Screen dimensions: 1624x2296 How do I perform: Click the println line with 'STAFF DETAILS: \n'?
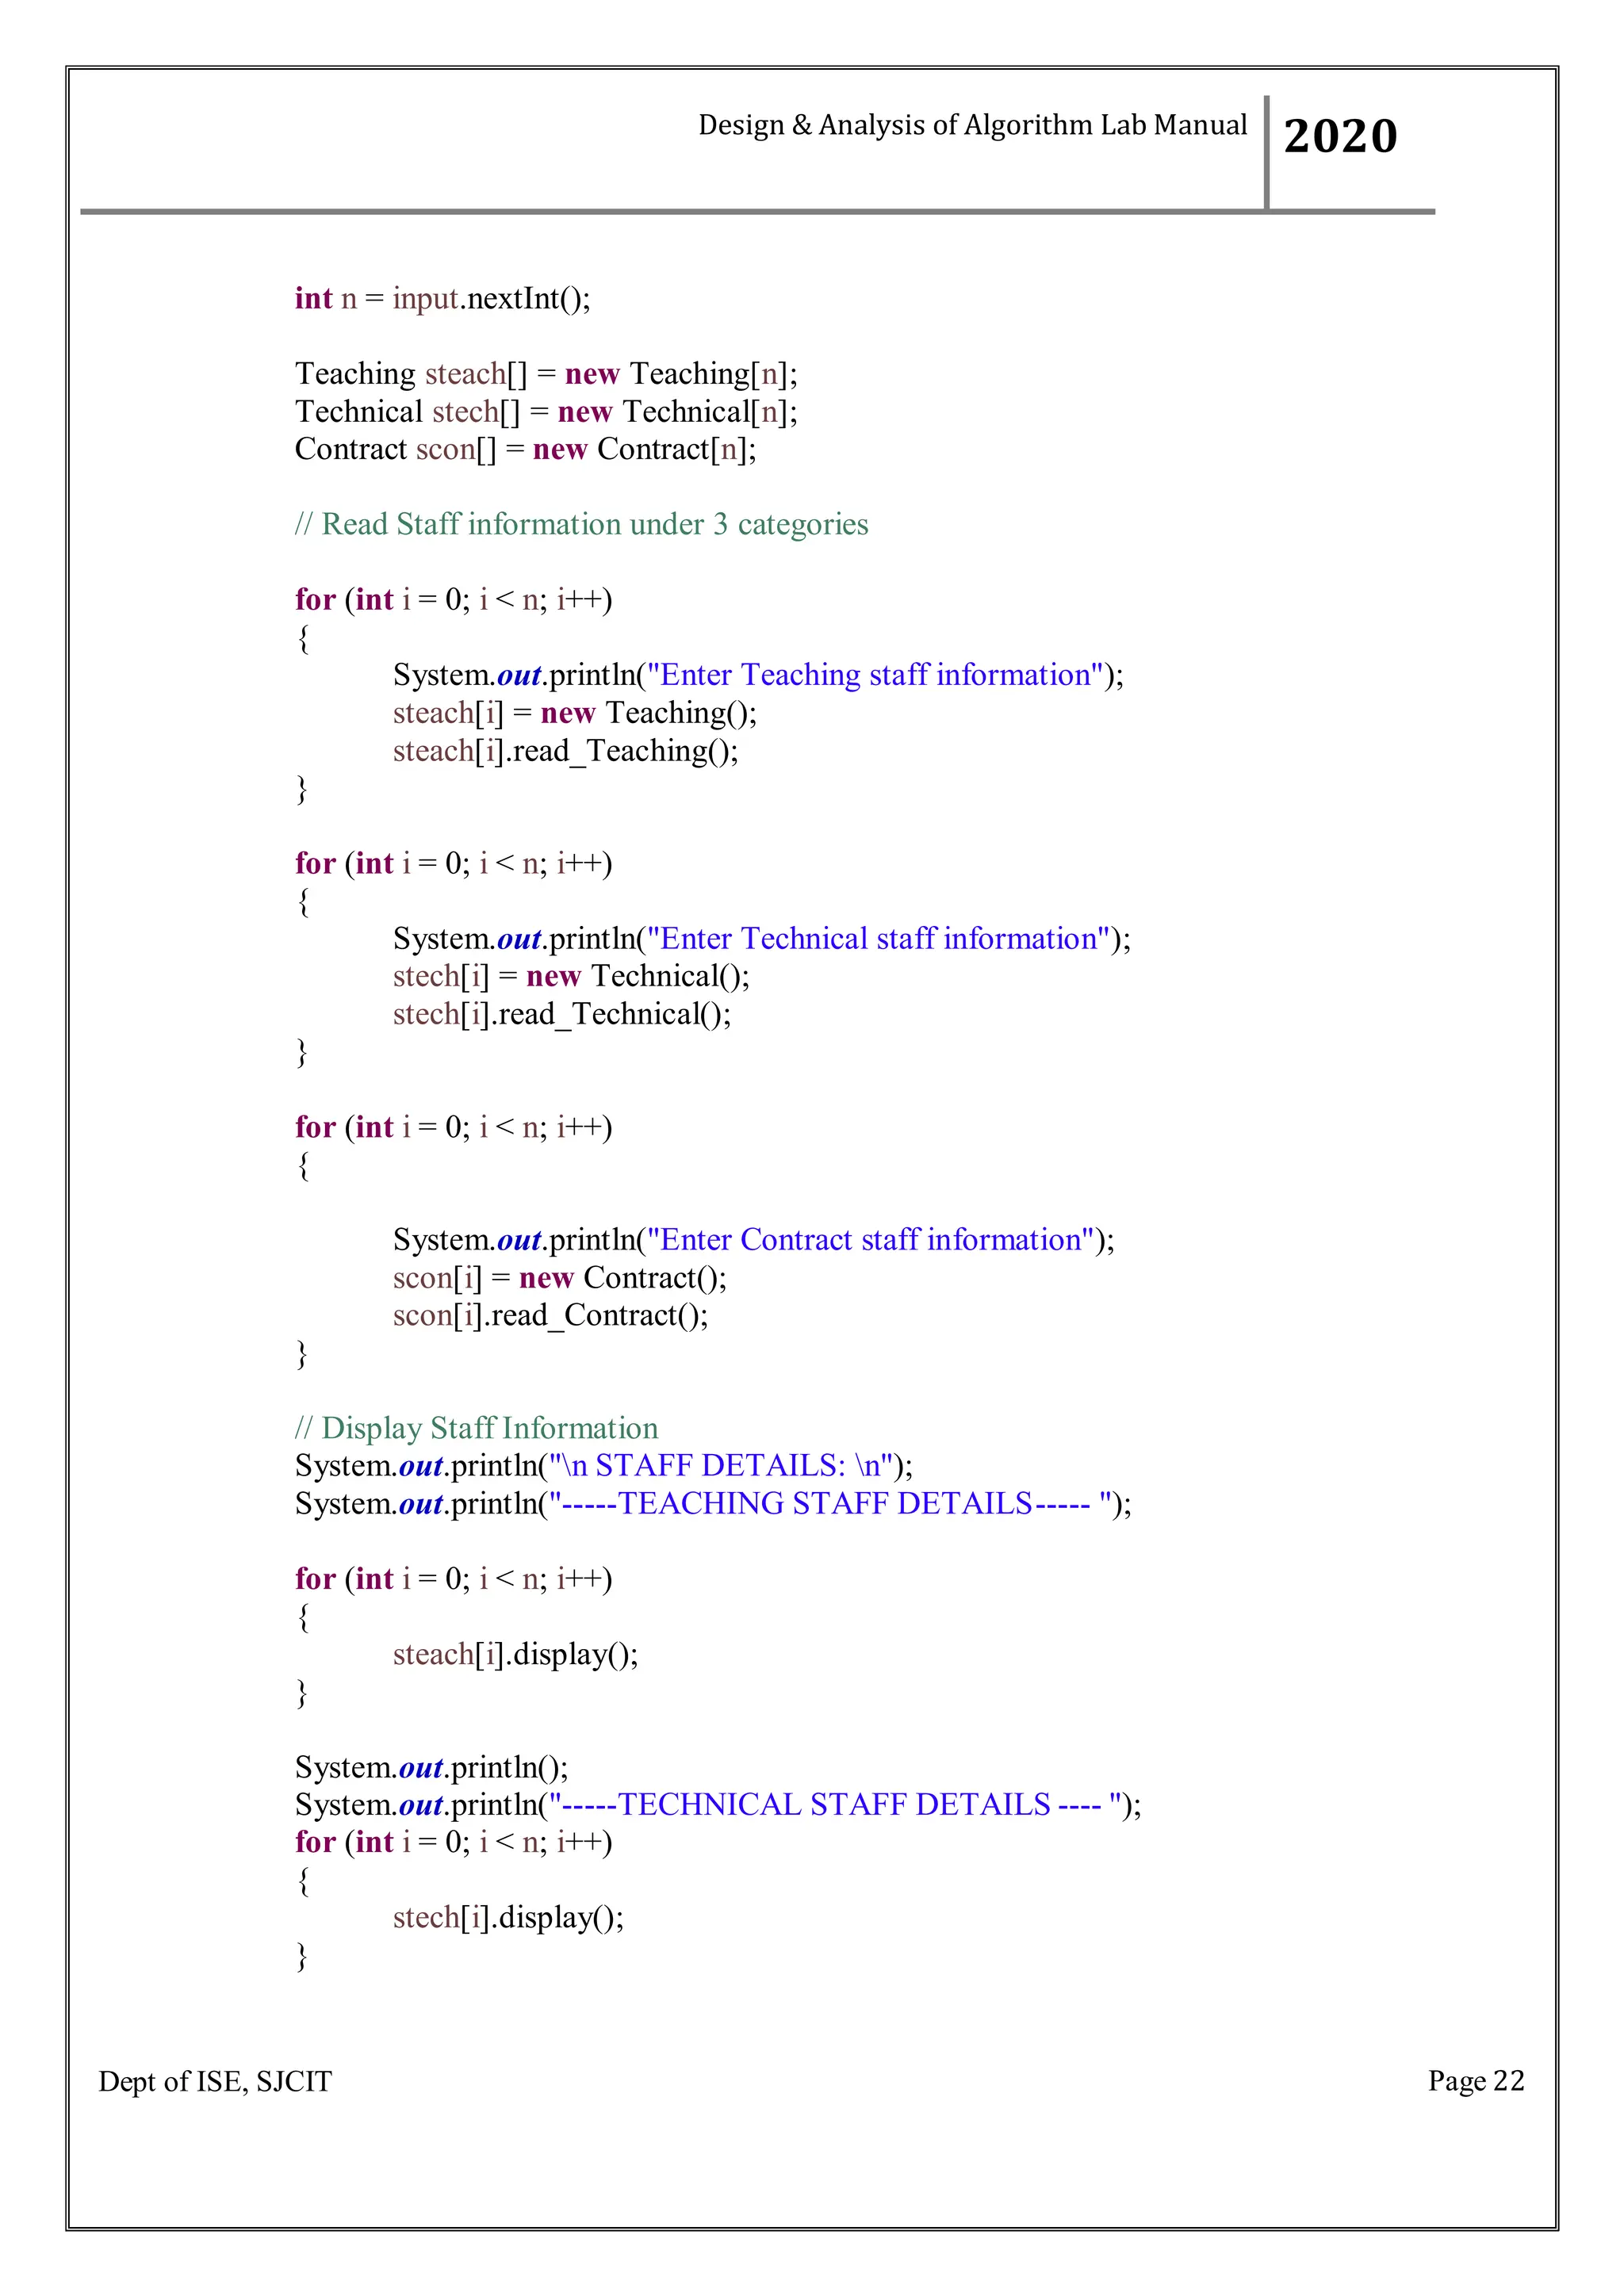tap(604, 1466)
